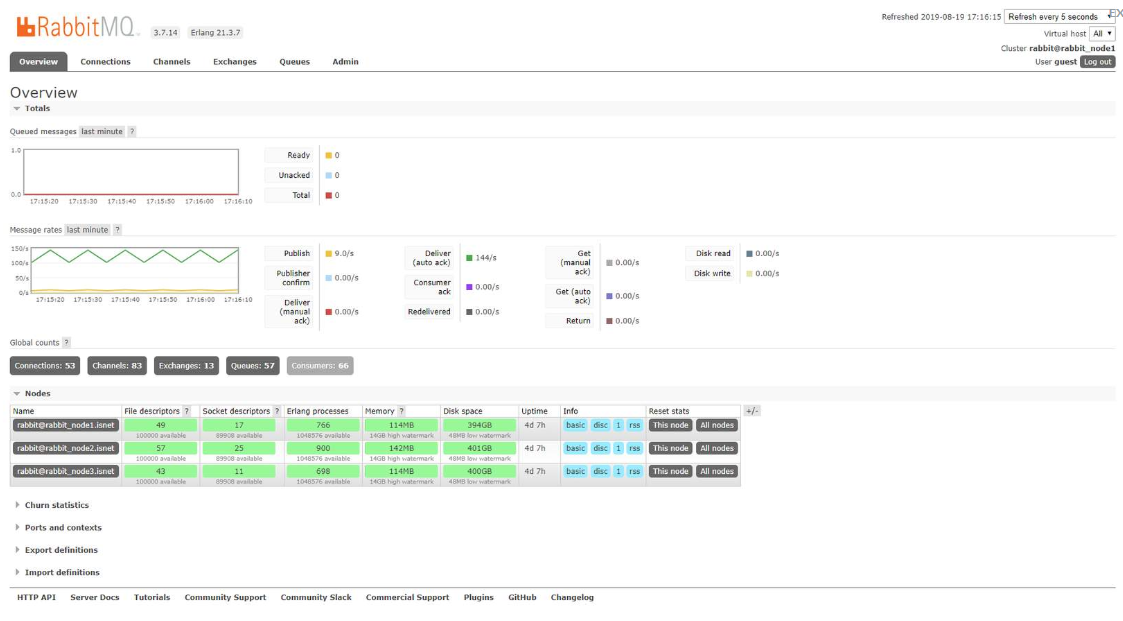Click the Memory column help icon
This screenshot has height=621, width=1123.
[x=402, y=411]
